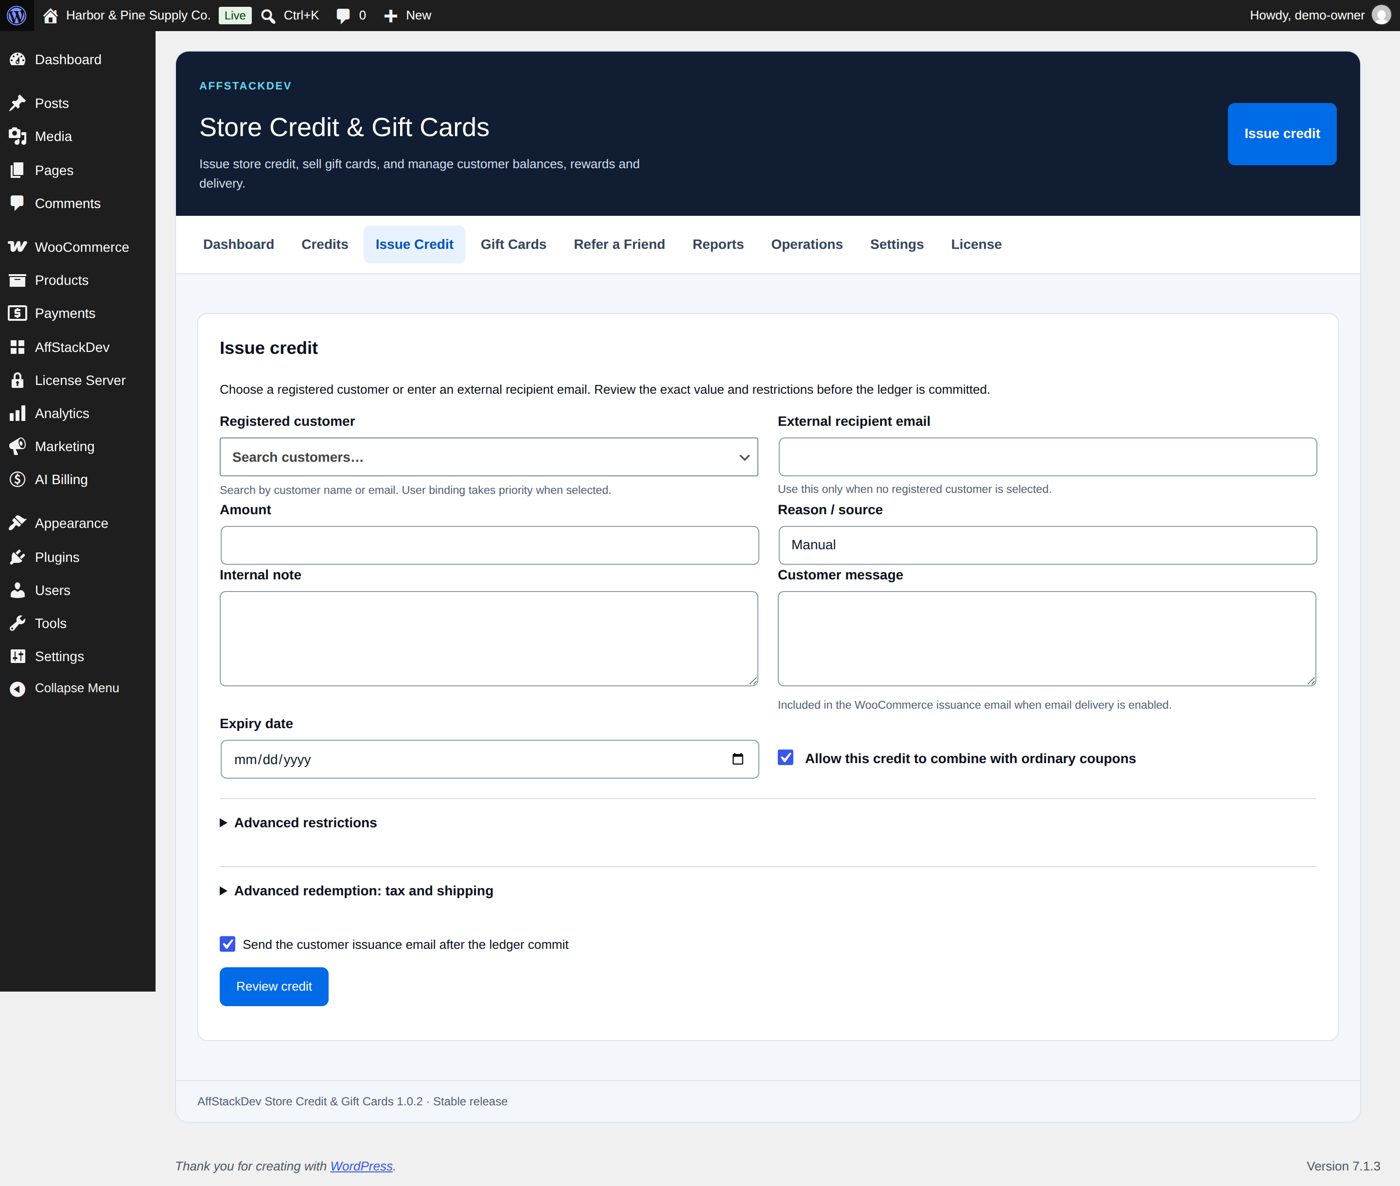Open the Ctrl+K search icon
This screenshot has height=1186, width=1400.
(x=268, y=16)
